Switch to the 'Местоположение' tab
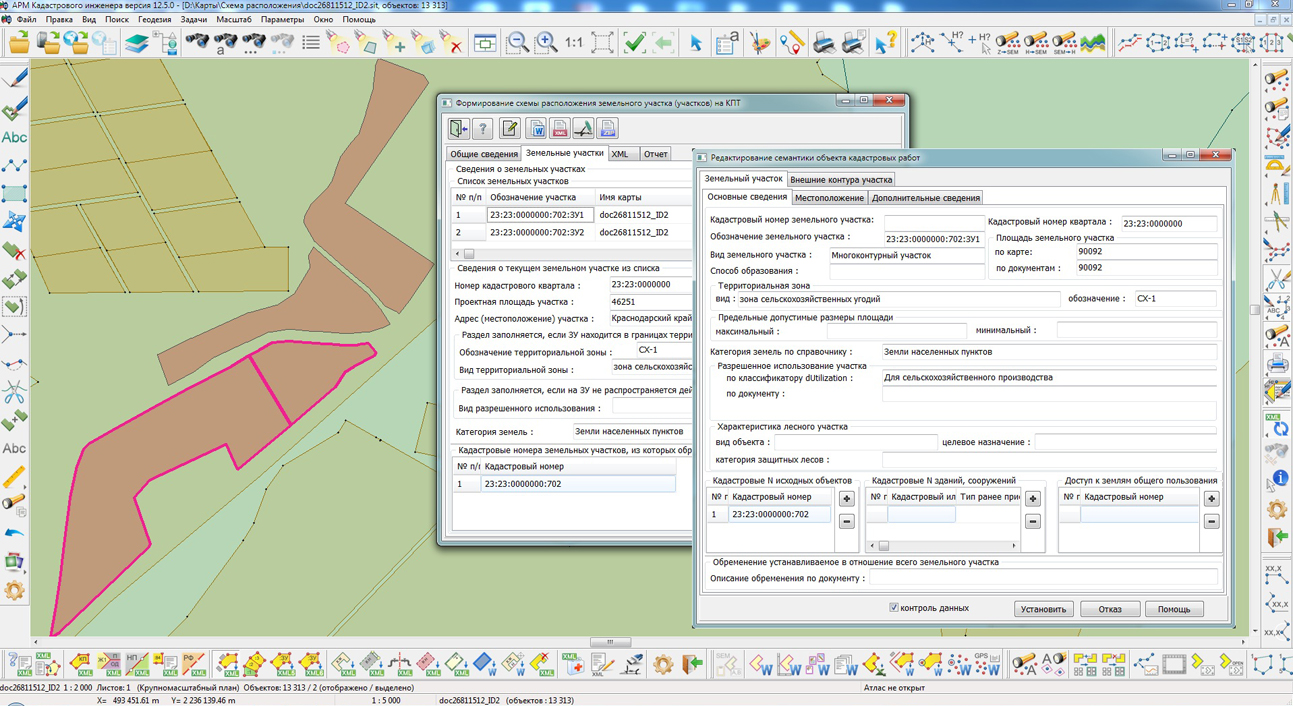The image size is (1293, 706). [829, 198]
